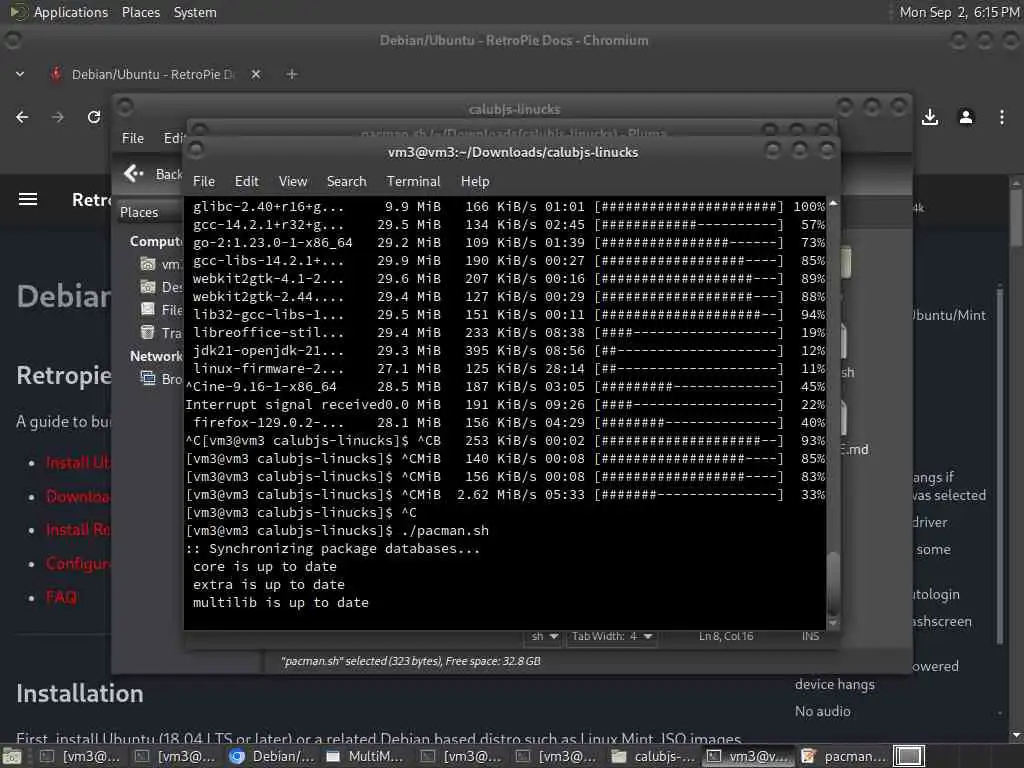
Task: Open 'No audio' table of contents link
Action: pyautogui.click(x=822, y=711)
